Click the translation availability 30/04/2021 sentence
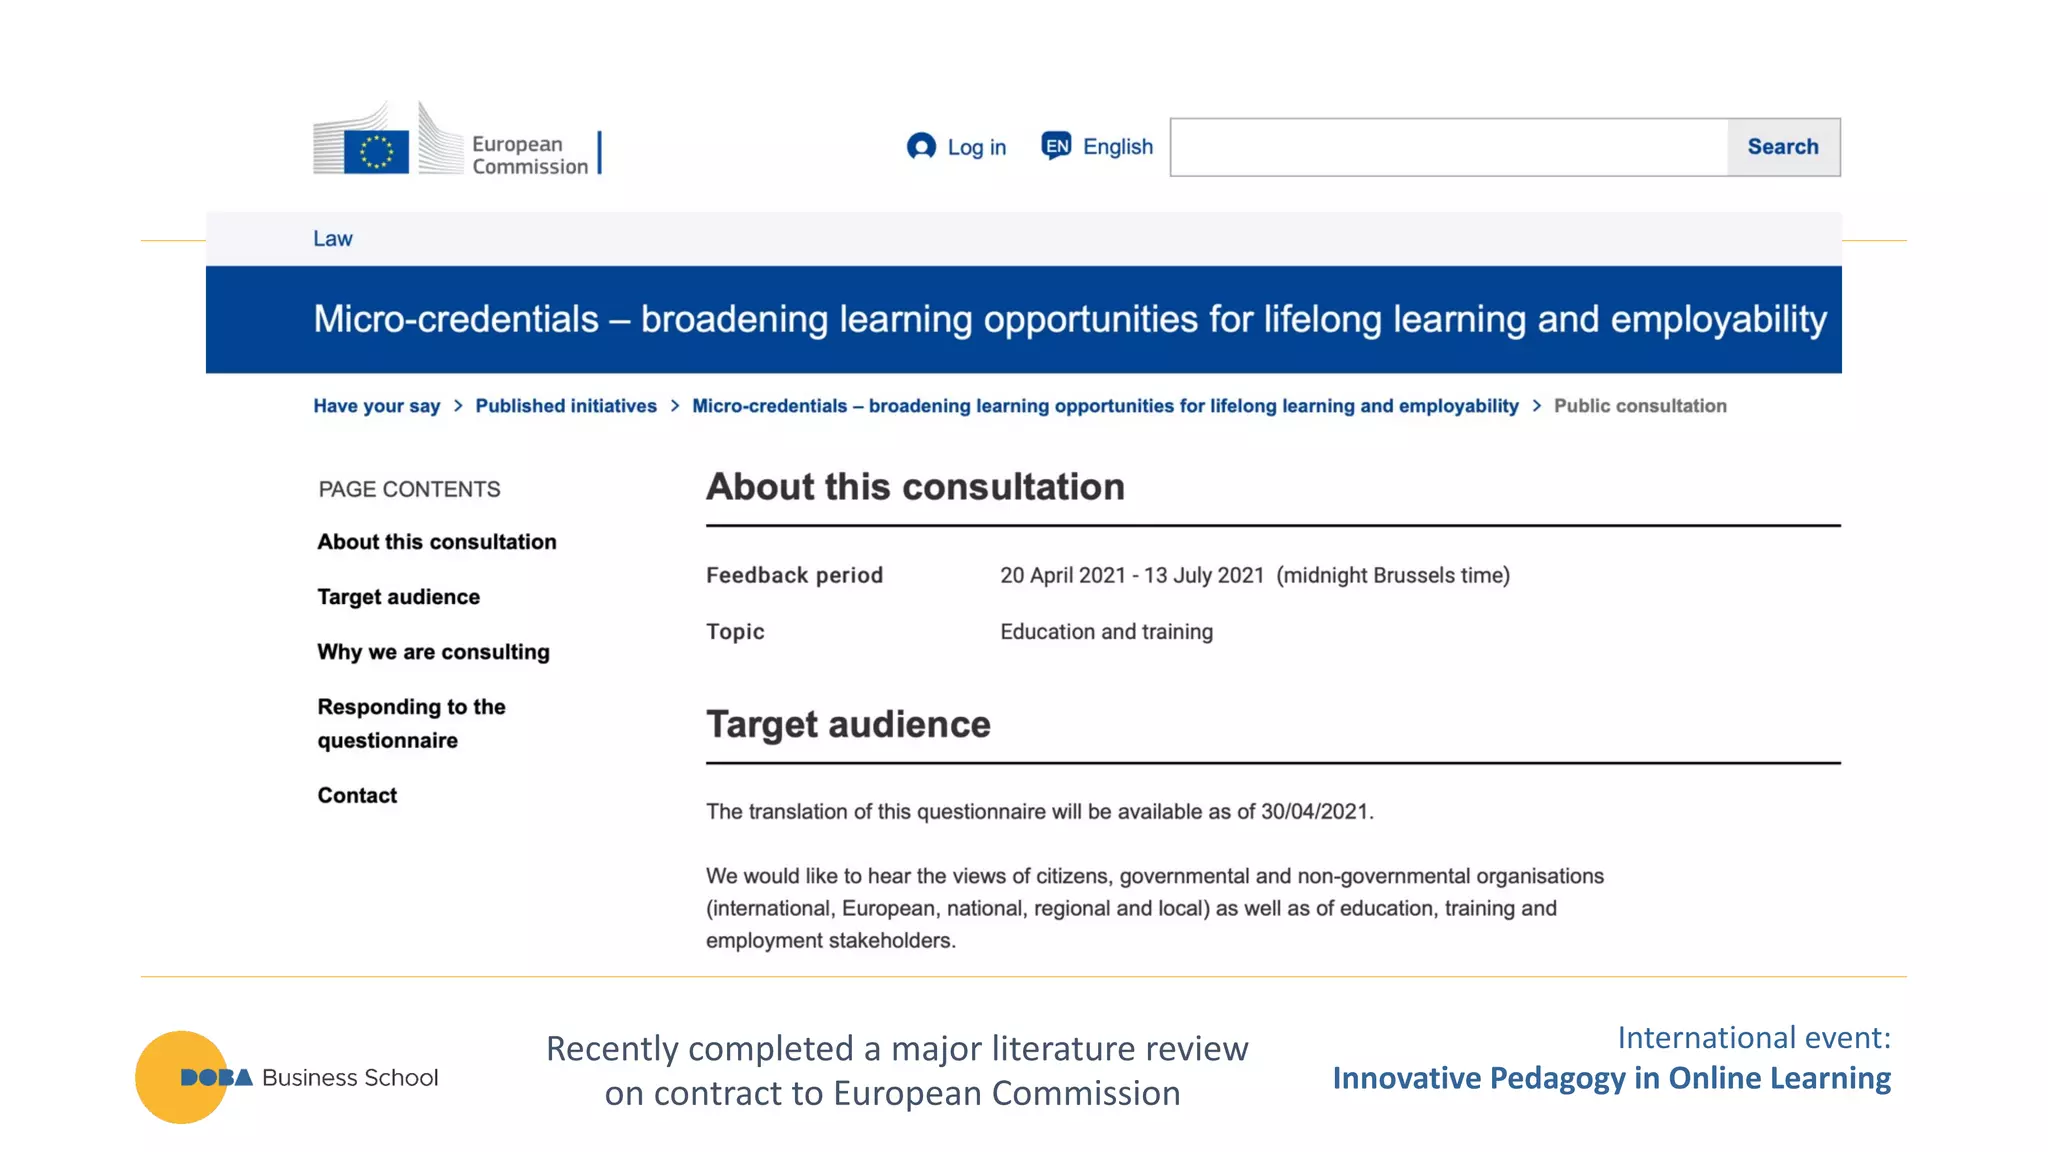 [1040, 812]
